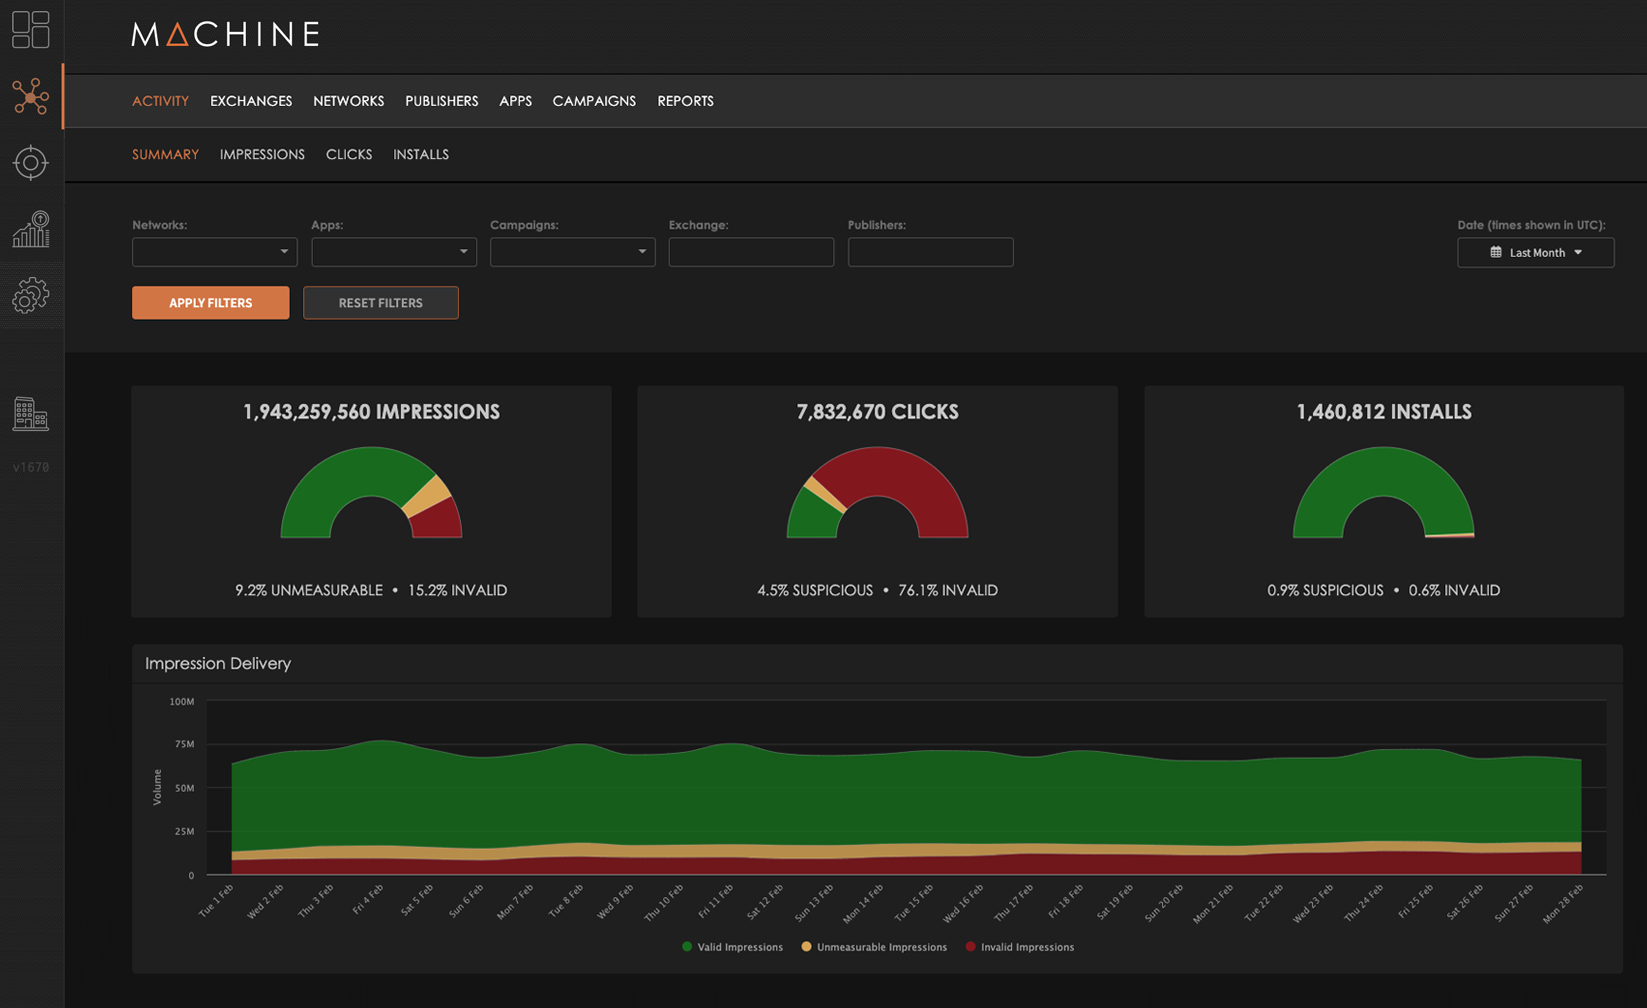Click the clicks gauge chart

coord(877,492)
